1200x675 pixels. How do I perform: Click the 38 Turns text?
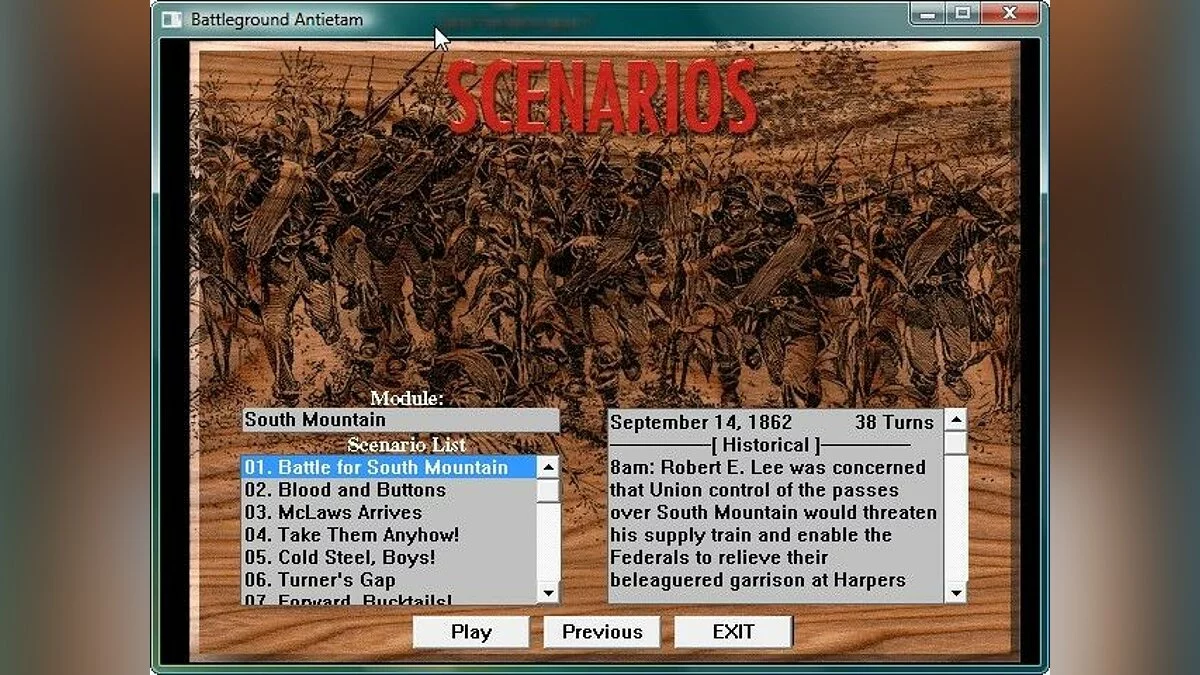(x=894, y=422)
